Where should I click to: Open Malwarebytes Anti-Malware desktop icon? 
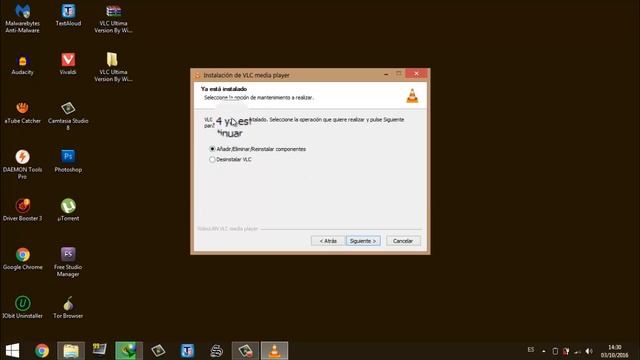click(22, 18)
